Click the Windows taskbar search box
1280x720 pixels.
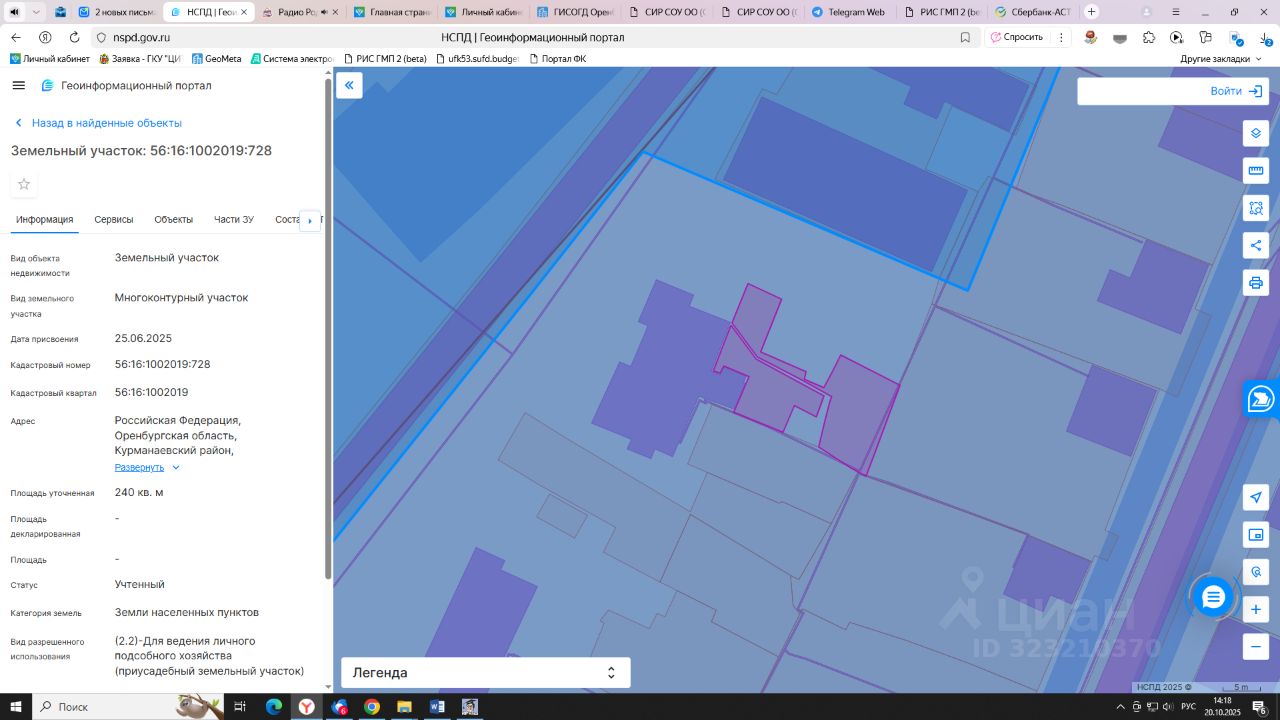(x=129, y=707)
